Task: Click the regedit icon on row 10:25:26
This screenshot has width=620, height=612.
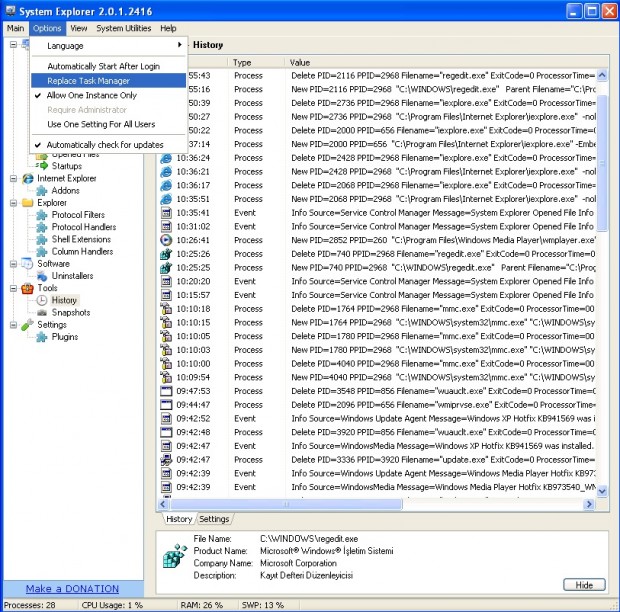Action: [x=166, y=254]
